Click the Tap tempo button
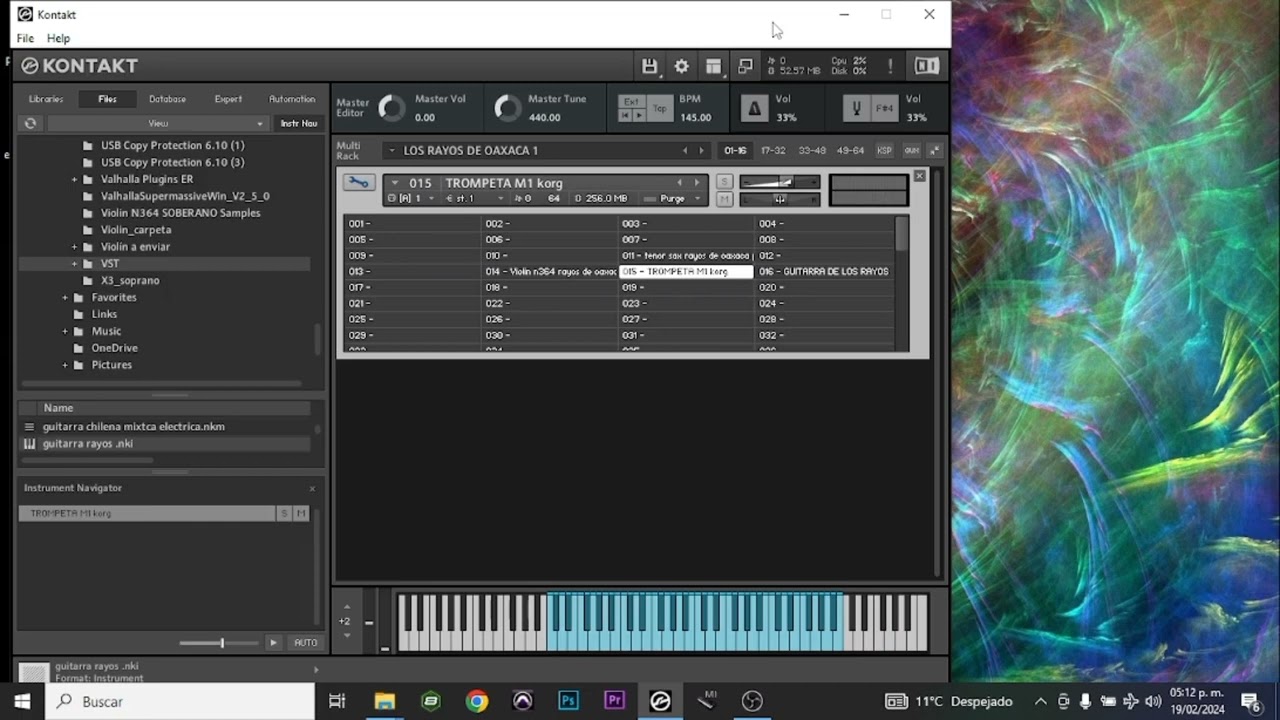This screenshot has width=1280, height=720. [x=660, y=108]
